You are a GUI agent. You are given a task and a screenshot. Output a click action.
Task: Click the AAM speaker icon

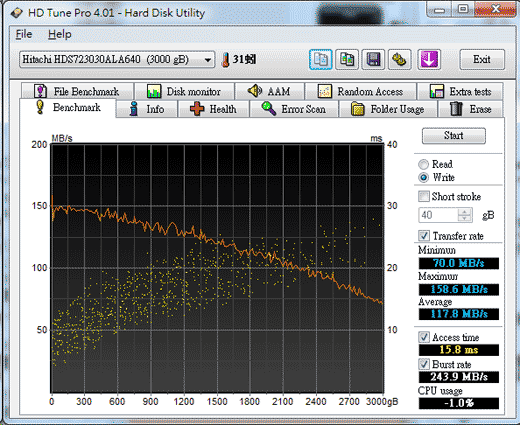pyautogui.click(x=255, y=91)
